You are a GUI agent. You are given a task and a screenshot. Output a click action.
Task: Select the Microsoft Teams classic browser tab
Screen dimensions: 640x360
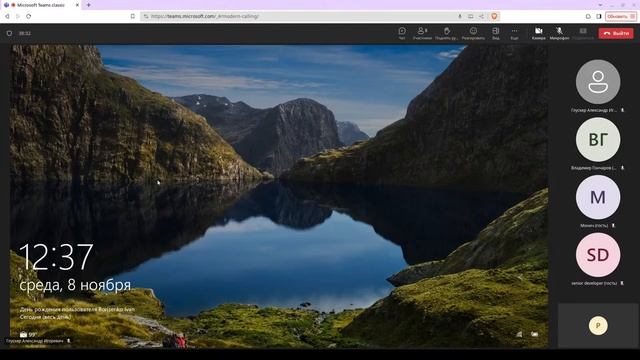point(41,5)
